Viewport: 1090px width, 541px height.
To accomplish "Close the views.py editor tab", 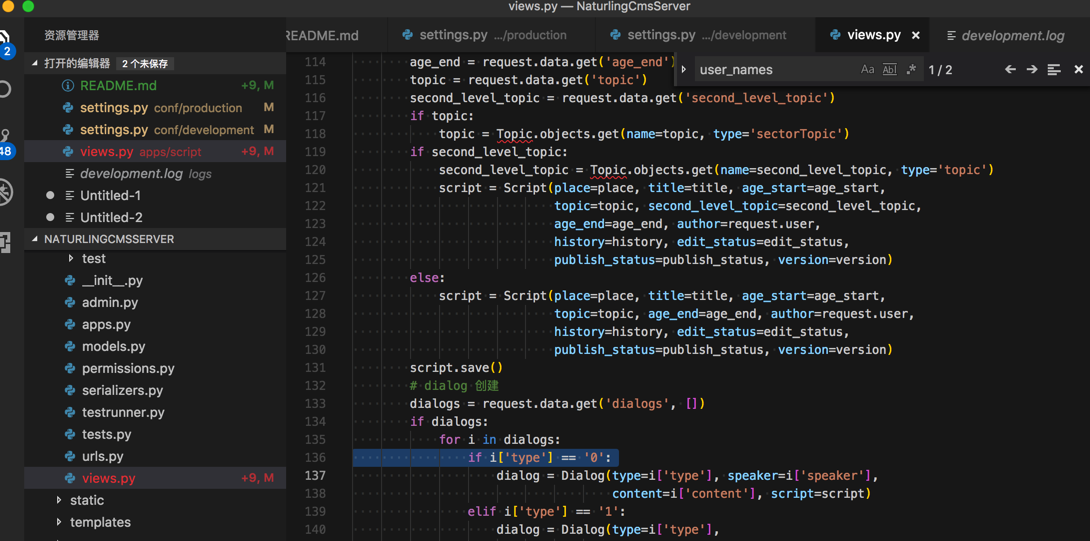I will pos(916,35).
